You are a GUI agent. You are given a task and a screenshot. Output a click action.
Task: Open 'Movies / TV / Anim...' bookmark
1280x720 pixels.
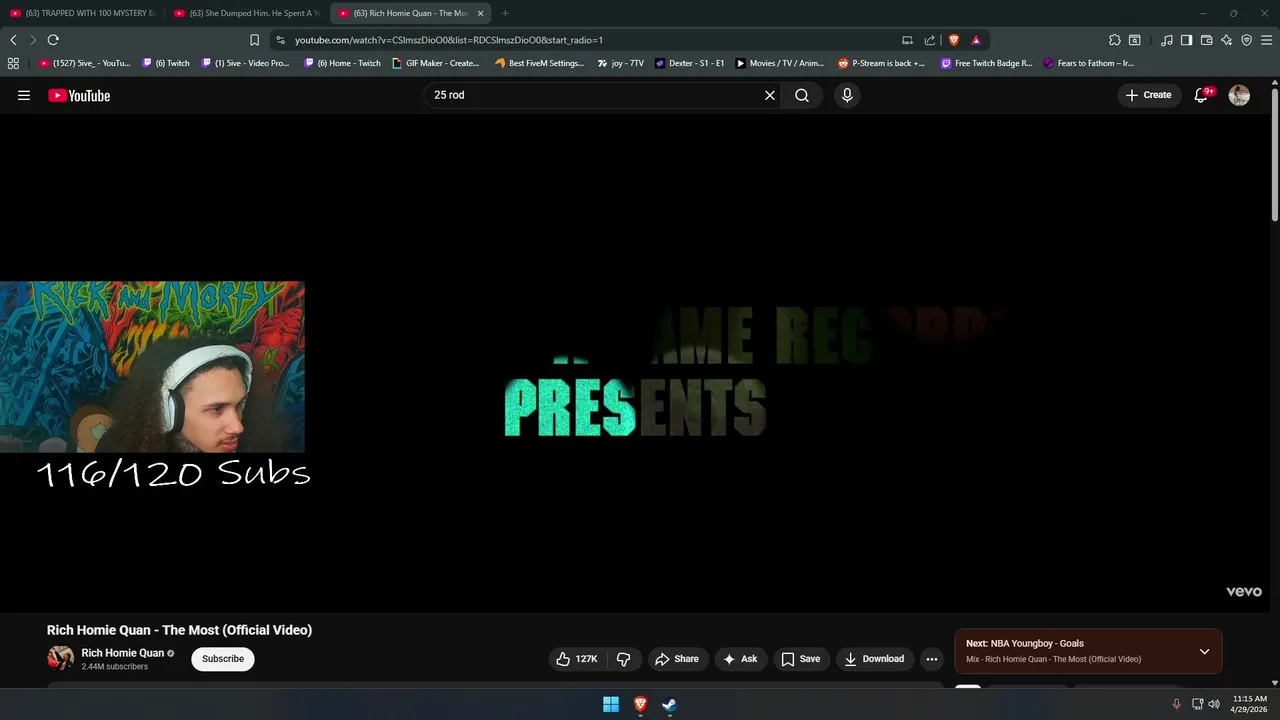click(x=780, y=63)
